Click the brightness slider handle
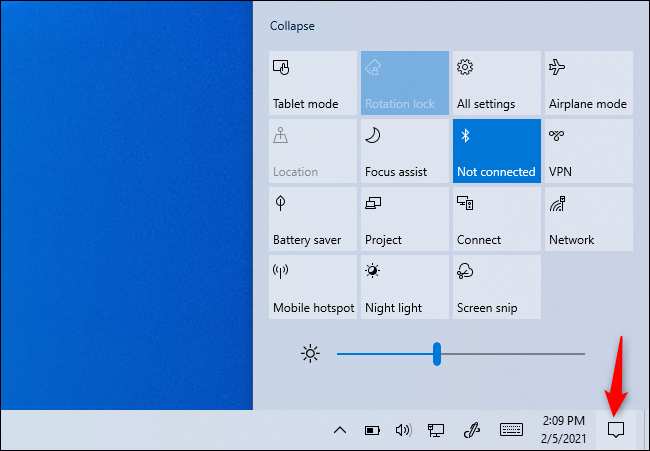 tap(437, 354)
